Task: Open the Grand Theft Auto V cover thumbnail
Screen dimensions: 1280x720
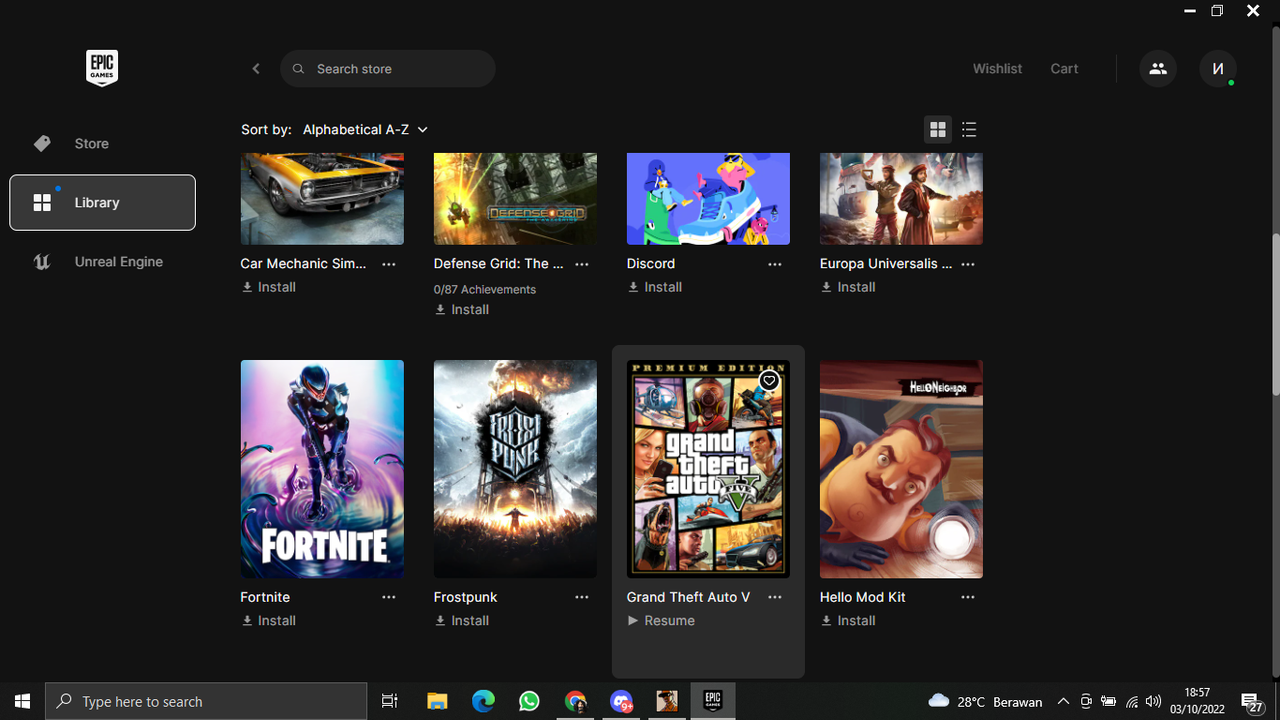Action: (x=708, y=469)
